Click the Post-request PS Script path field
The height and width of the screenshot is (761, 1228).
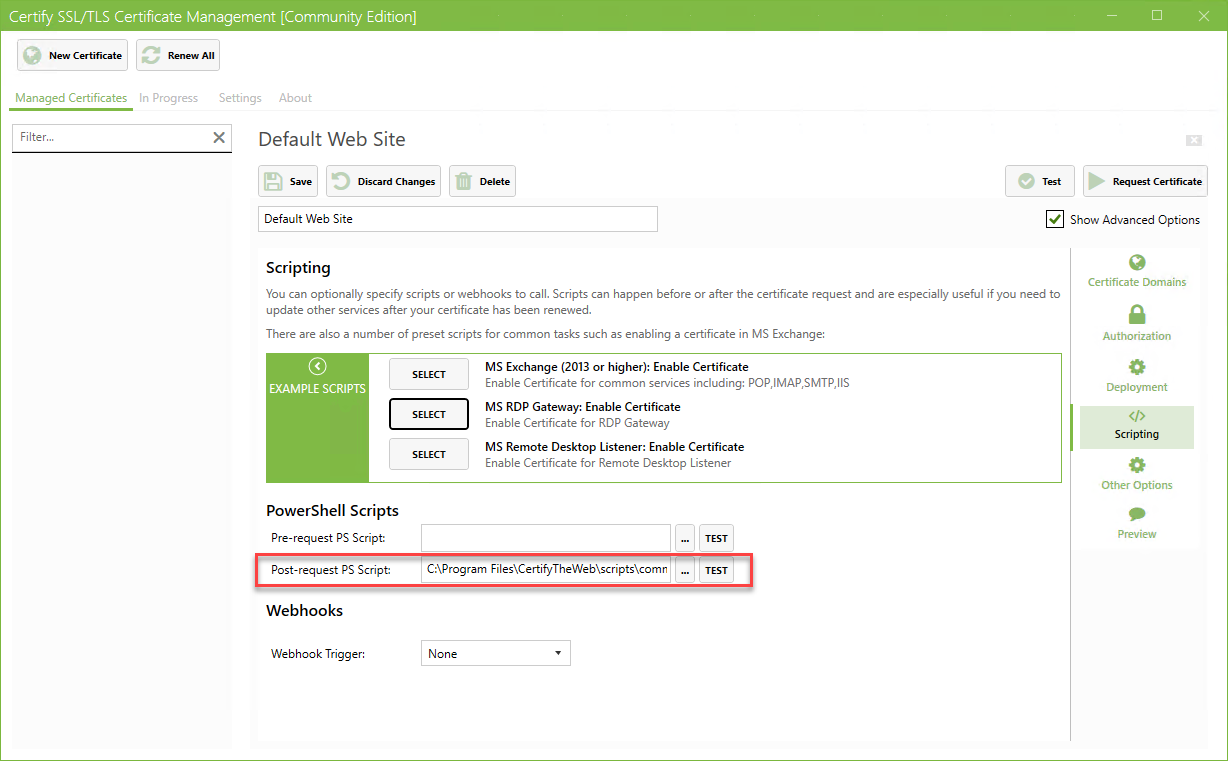(x=546, y=570)
